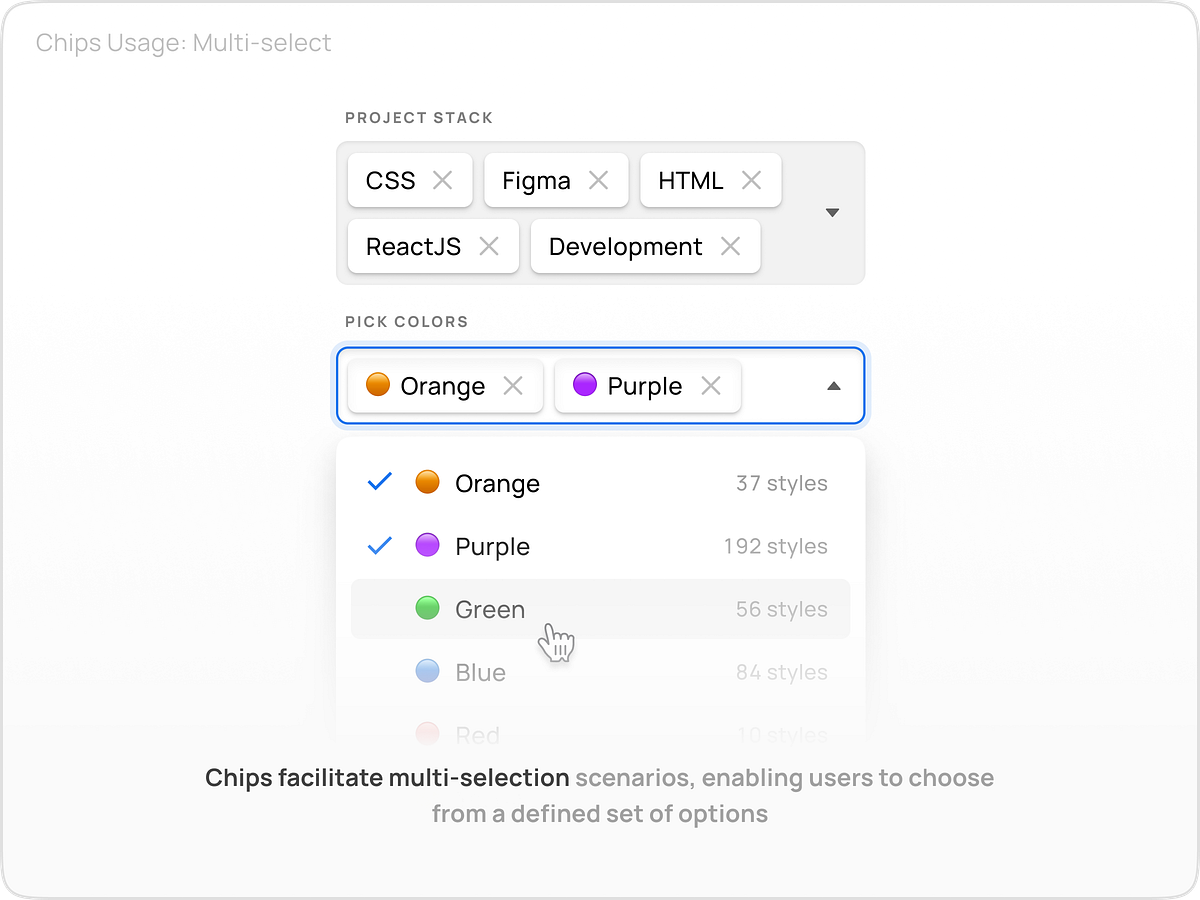
Task: Remove the ReactJS chip
Action: pos(490,246)
